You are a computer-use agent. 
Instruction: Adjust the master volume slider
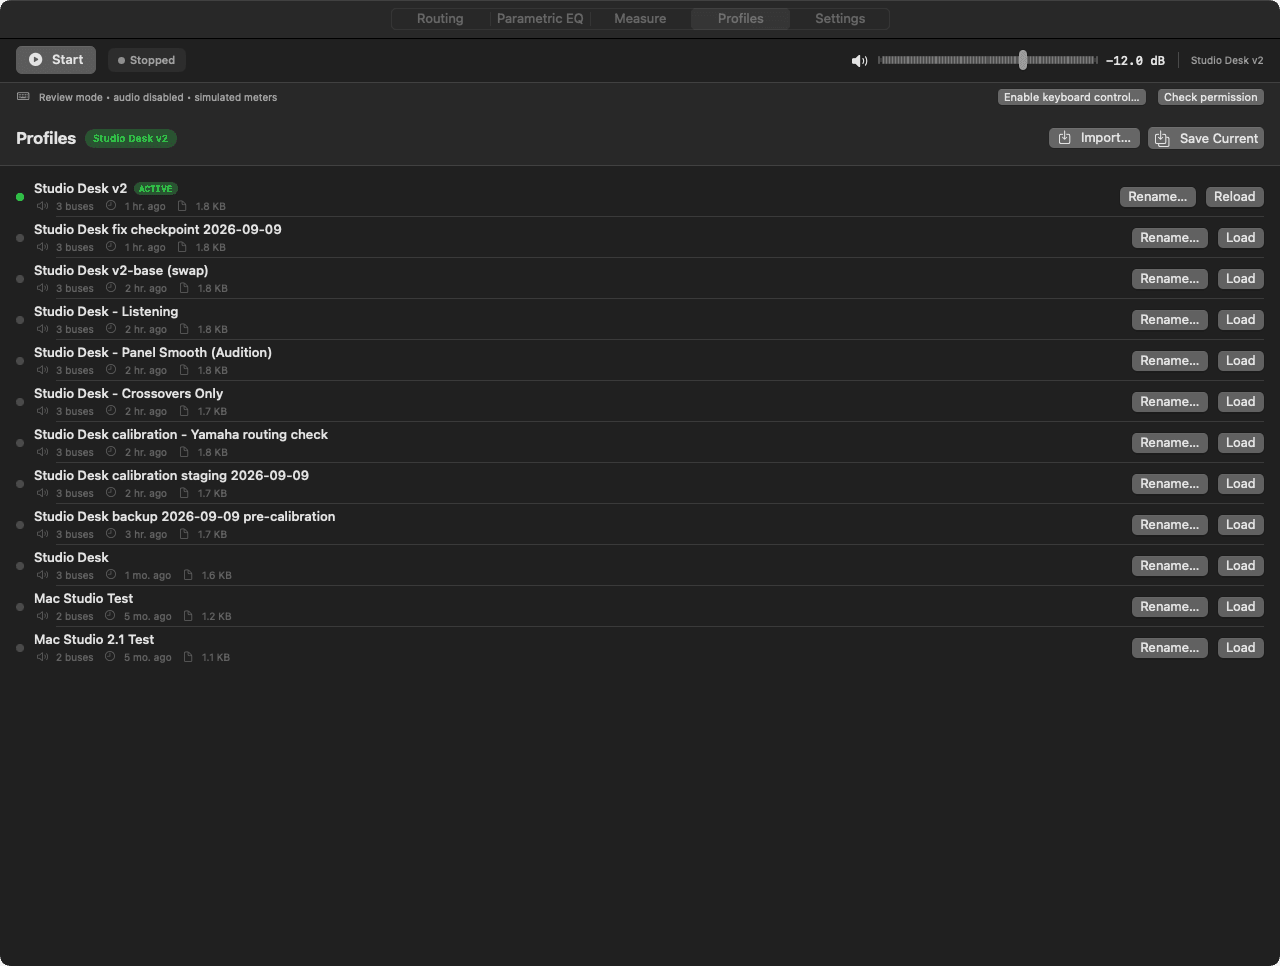[x=987, y=60]
